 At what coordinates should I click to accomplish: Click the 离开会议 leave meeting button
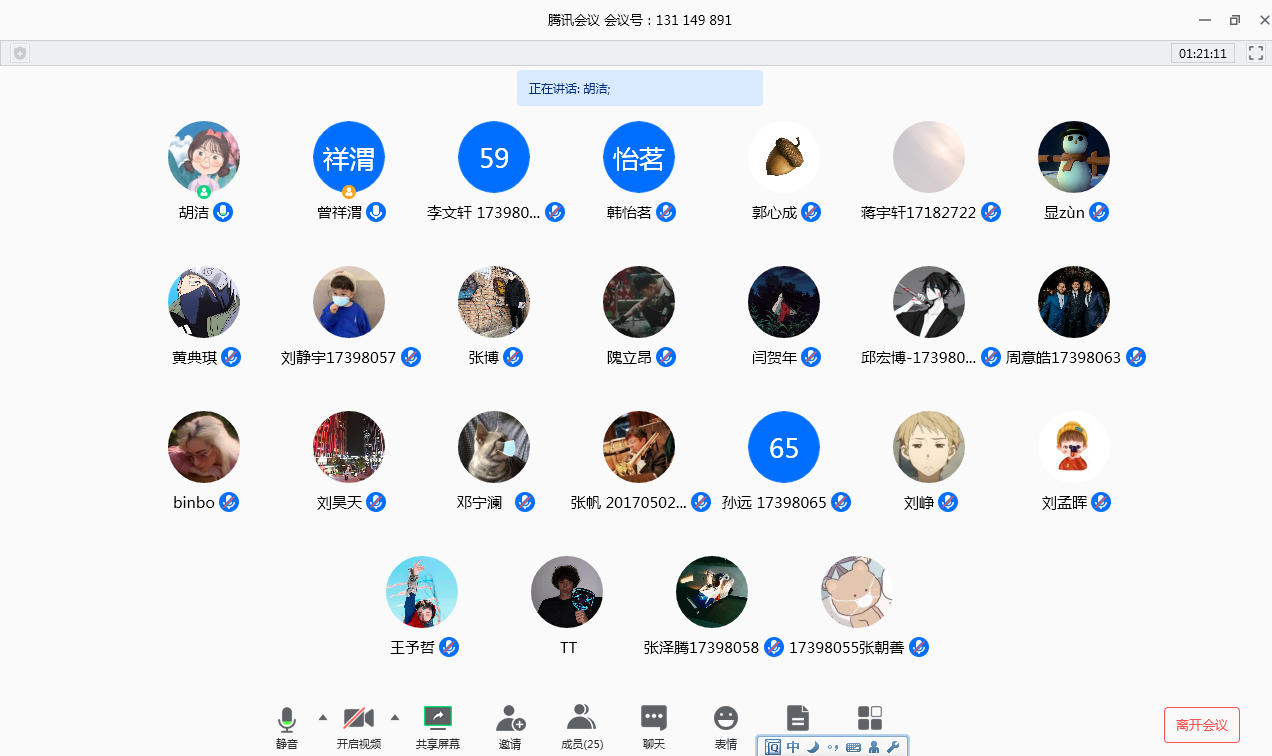1201,725
